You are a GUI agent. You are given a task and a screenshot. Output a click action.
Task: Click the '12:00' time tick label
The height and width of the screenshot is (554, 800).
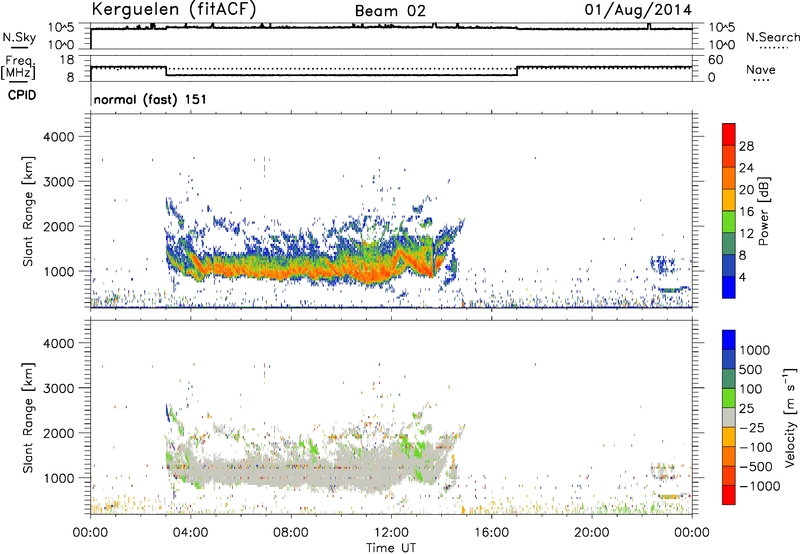click(x=391, y=533)
